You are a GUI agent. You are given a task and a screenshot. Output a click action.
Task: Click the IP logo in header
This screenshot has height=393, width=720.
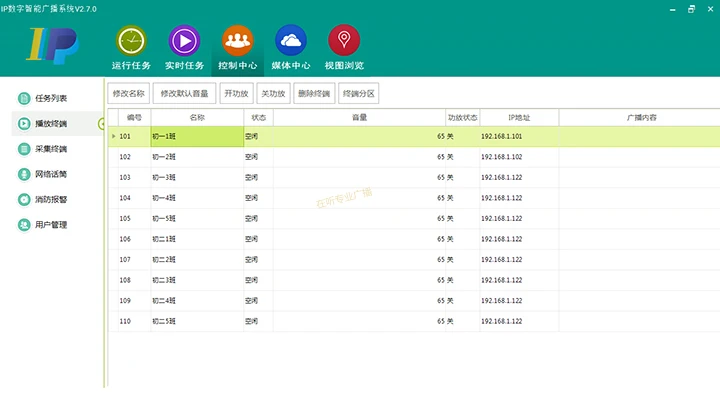(53, 45)
